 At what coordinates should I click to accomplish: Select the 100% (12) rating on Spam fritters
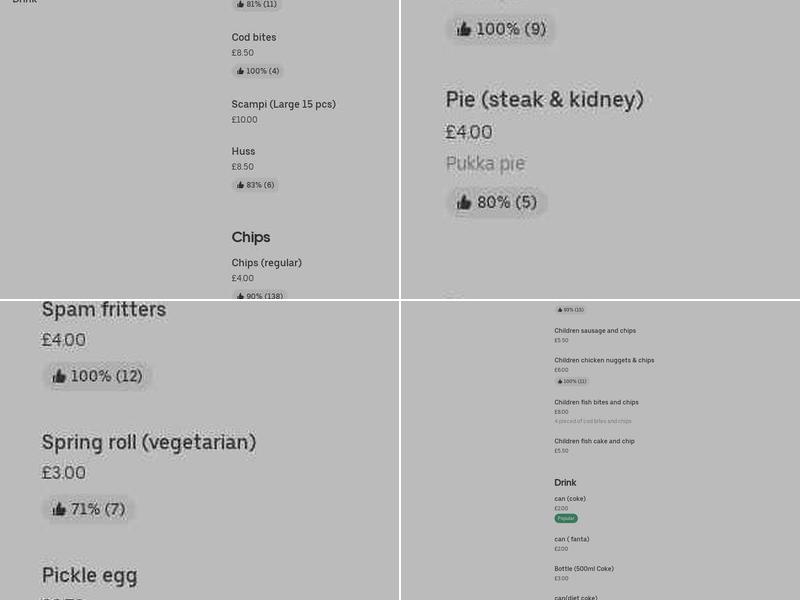tap(97, 376)
